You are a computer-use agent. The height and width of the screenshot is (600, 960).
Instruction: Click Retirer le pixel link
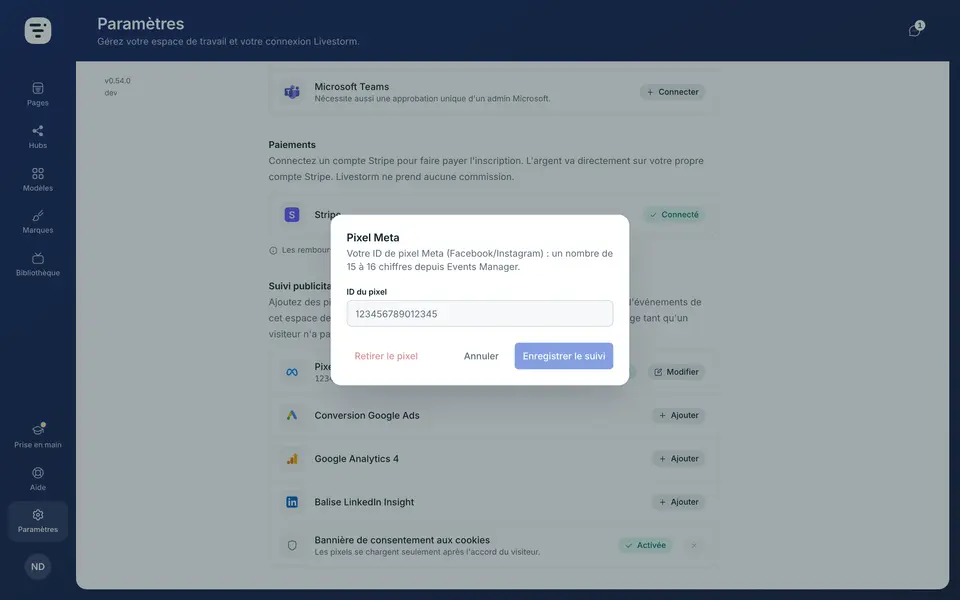click(x=386, y=356)
